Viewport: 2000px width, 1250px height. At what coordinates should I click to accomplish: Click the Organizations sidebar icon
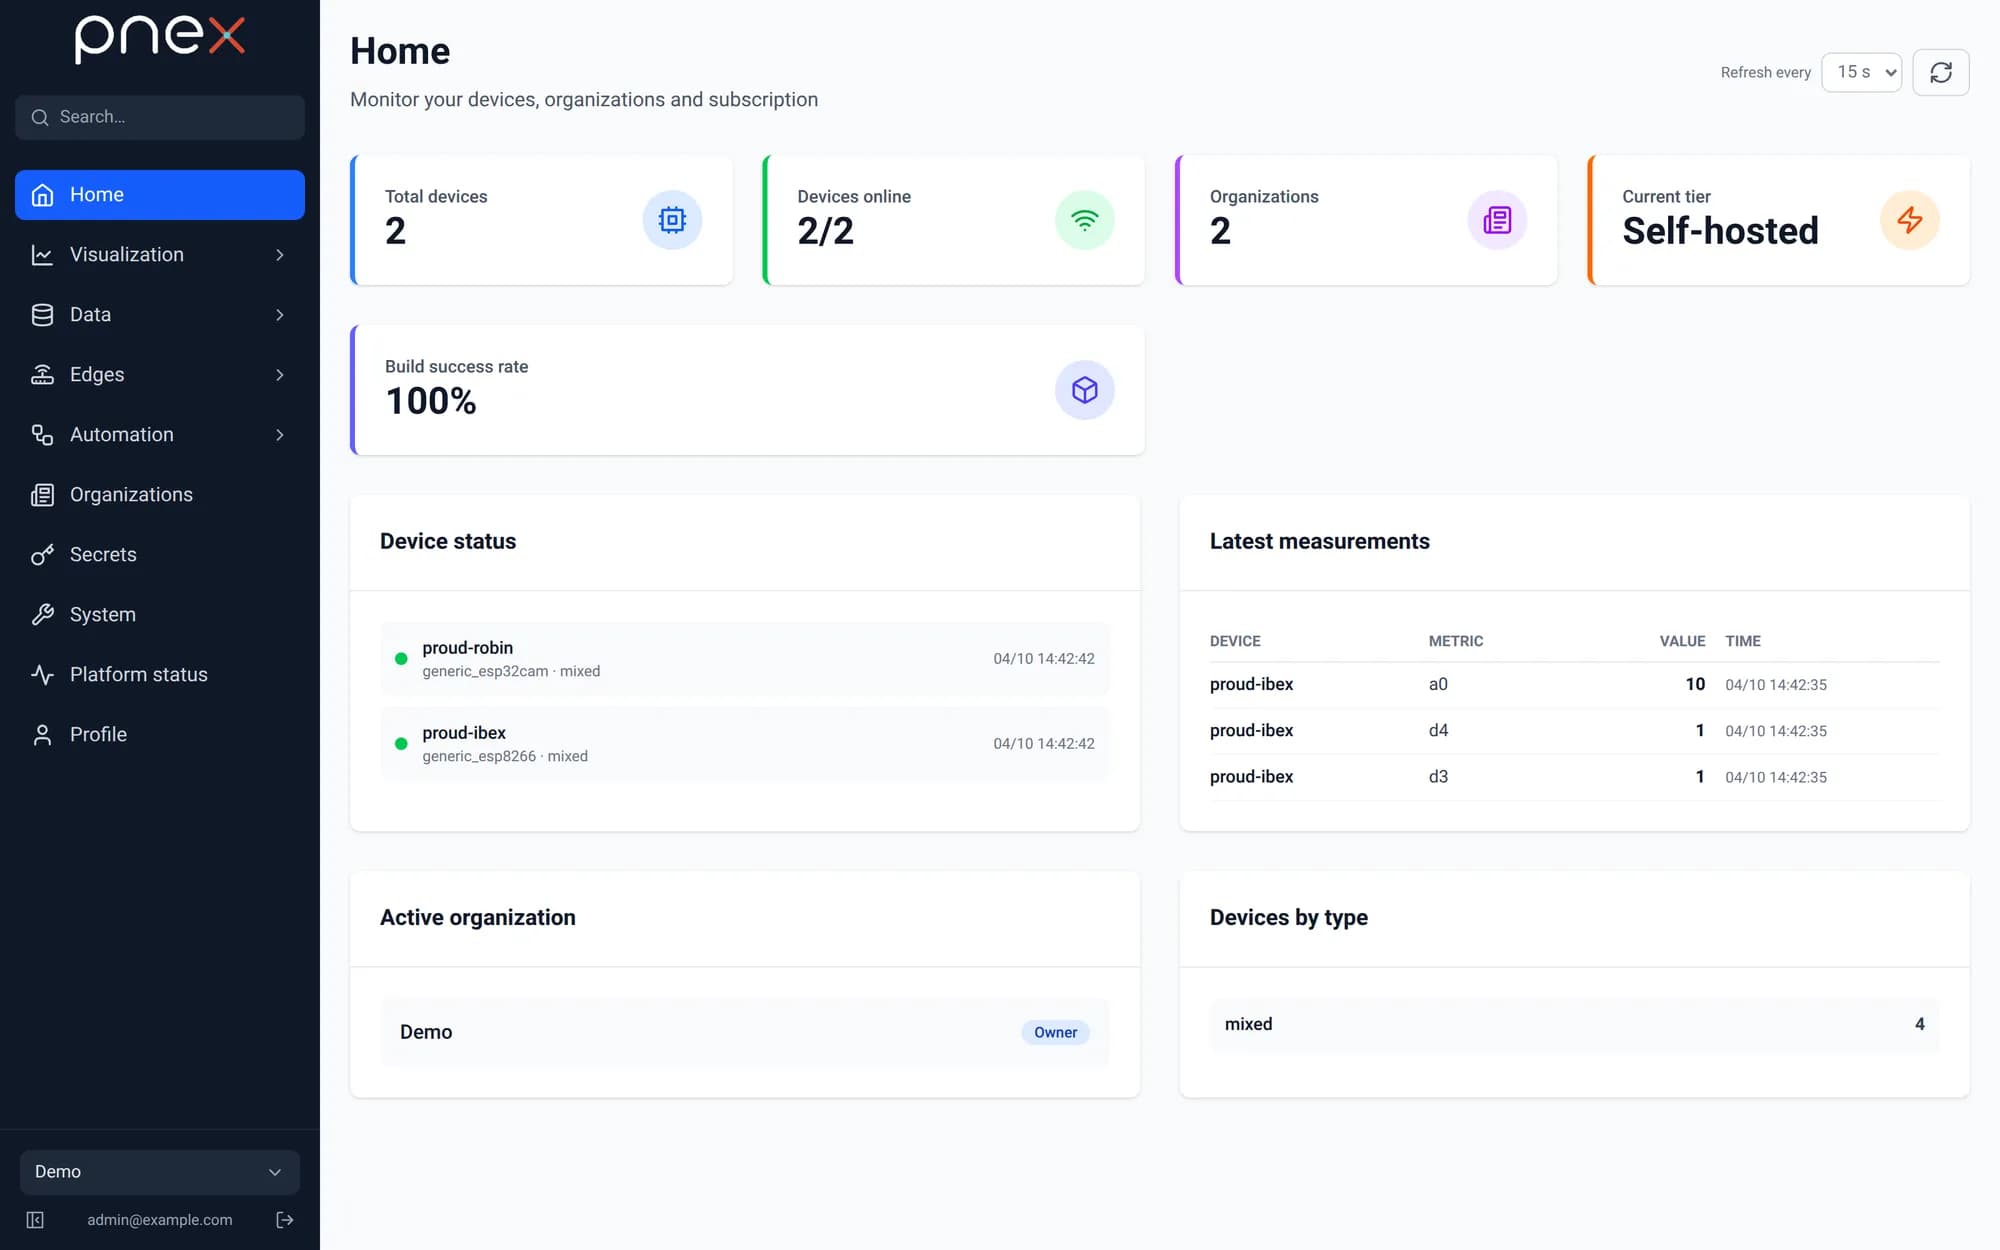click(42, 495)
